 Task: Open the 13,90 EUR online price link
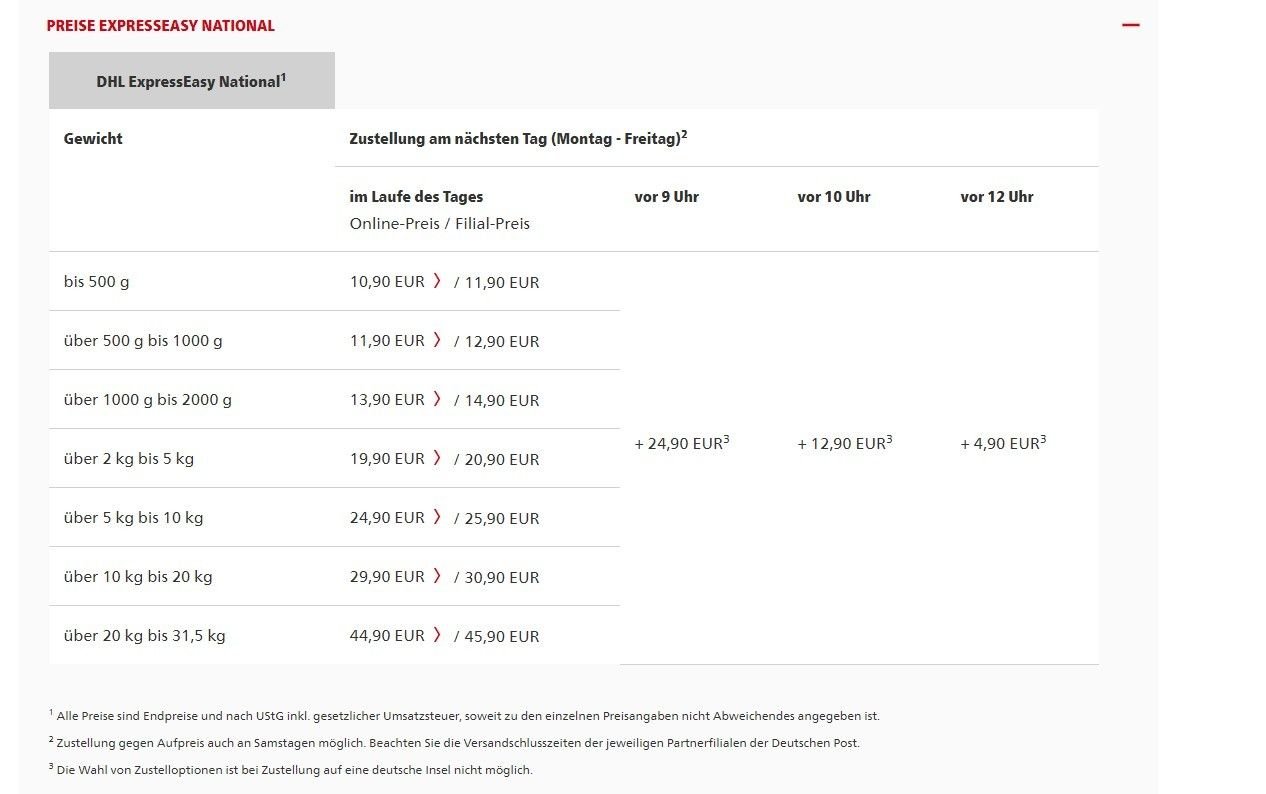click(x=395, y=400)
